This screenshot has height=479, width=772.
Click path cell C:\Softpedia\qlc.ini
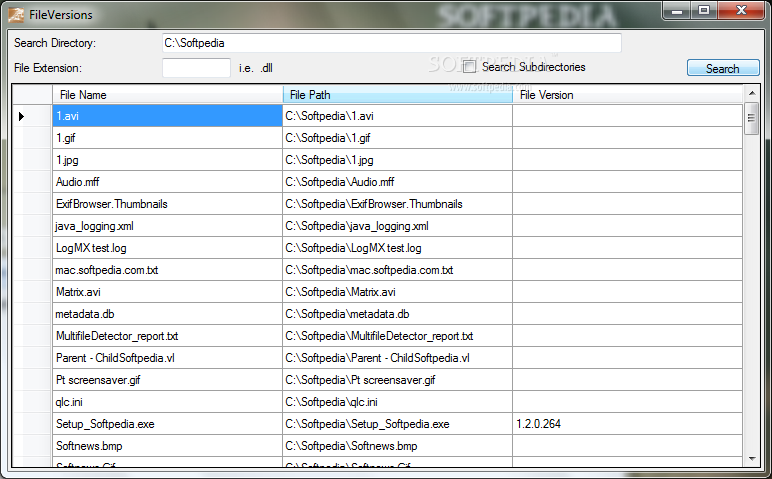click(397, 402)
